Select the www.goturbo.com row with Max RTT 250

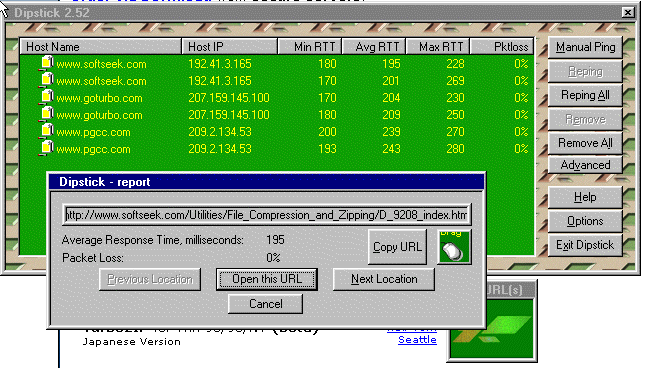(x=277, y=115)
